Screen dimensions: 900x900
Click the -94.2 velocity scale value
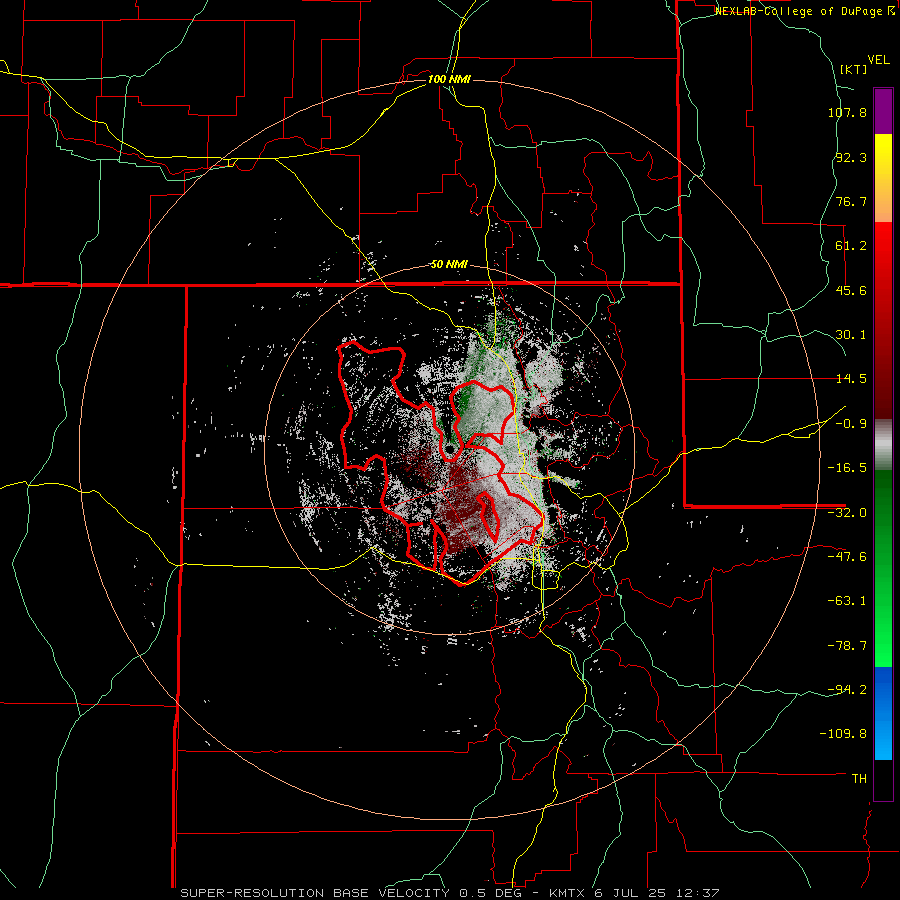pyautogui.click(x=847, y=689)
